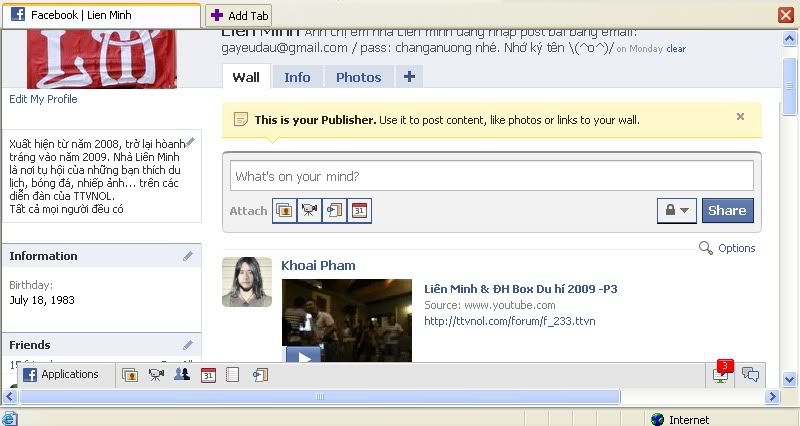This screenshot has height=426, width=800.
Task: Dismiss the Publisher tip notice
Action: click(x=740, y=117)
